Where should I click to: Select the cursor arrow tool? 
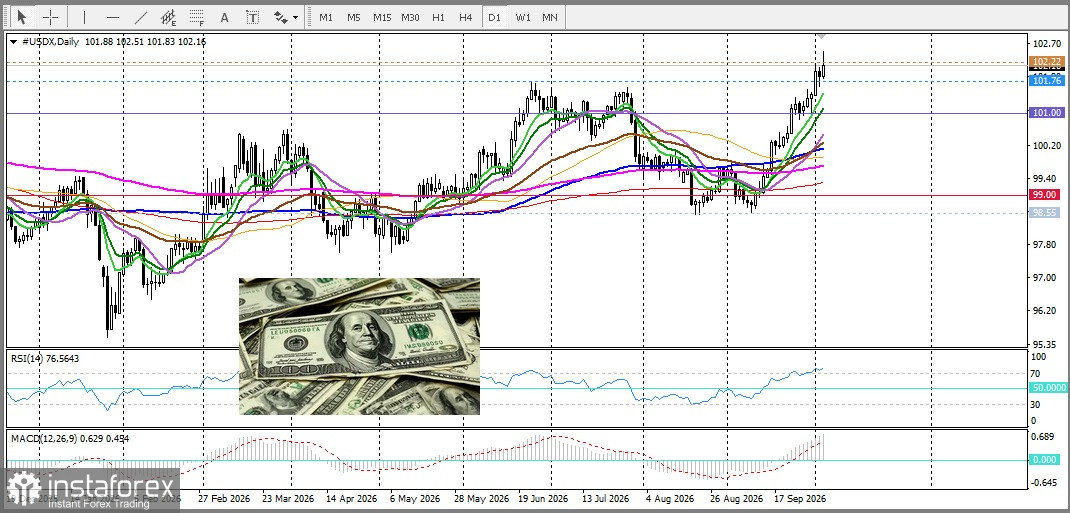coord(23,17)
